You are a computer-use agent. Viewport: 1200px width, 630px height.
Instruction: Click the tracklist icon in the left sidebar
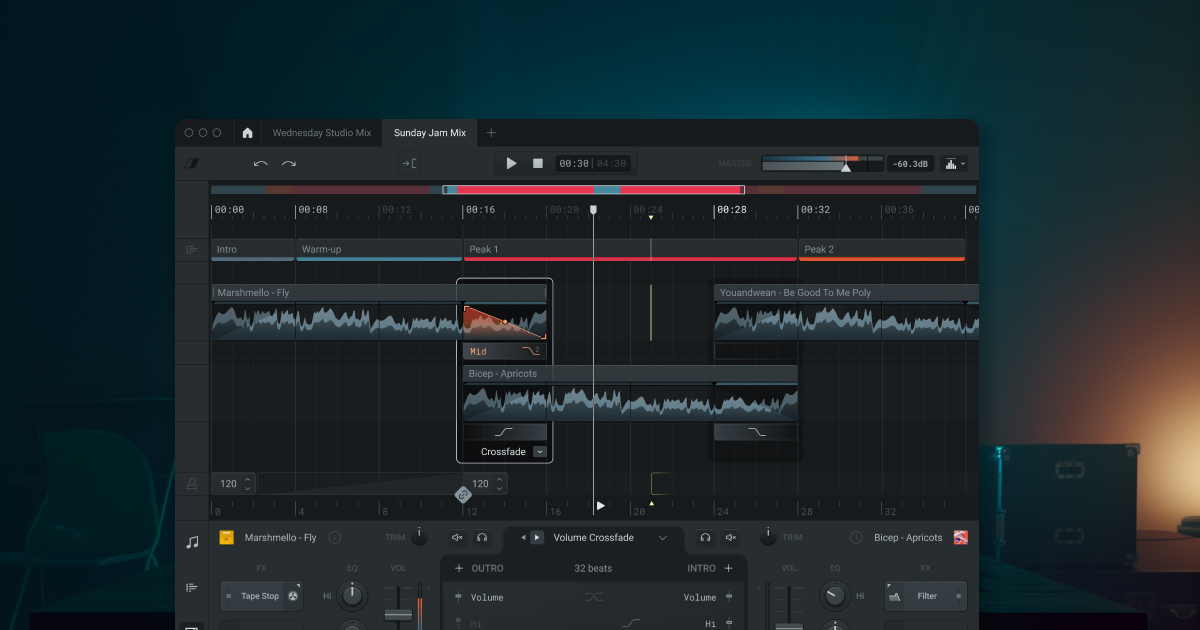192,587
